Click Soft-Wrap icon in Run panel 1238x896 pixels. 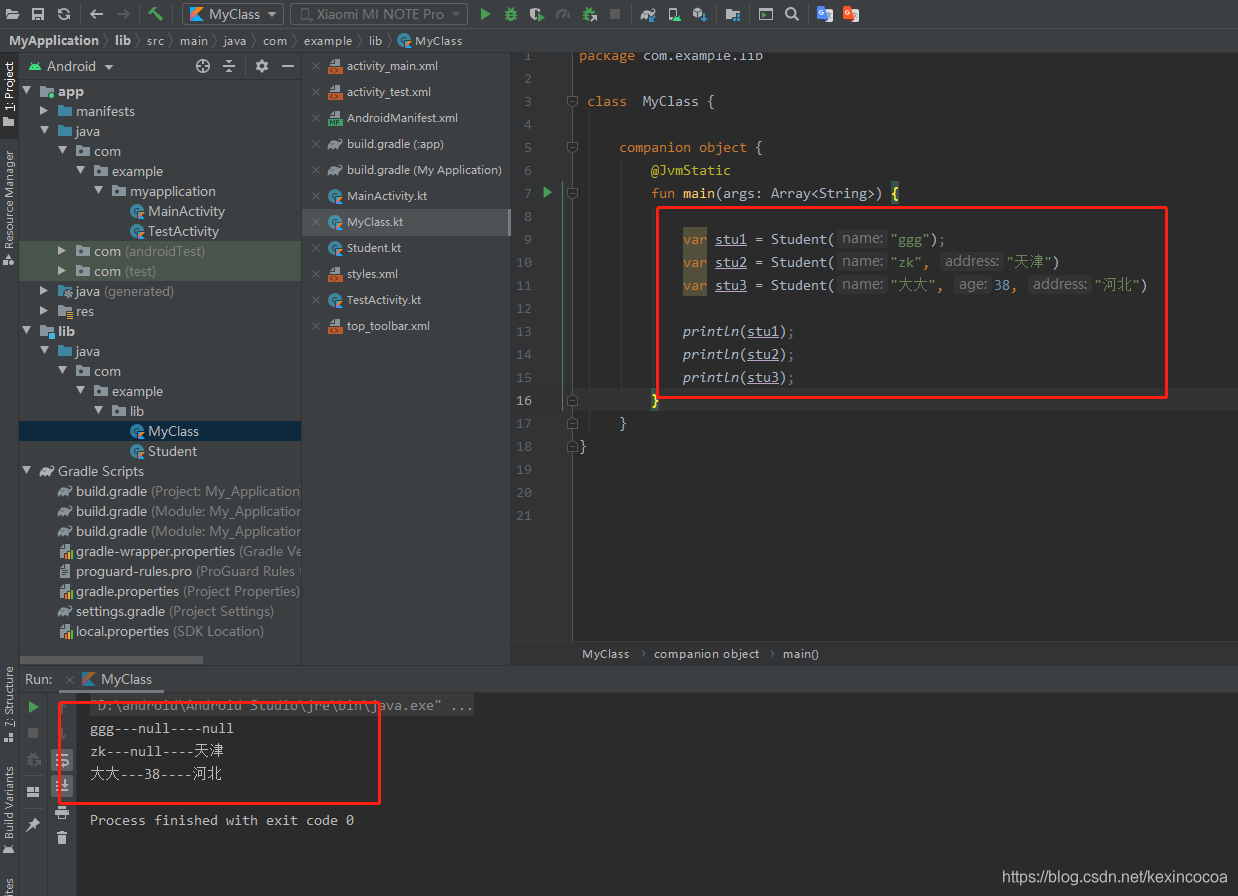tap(62, 760)
